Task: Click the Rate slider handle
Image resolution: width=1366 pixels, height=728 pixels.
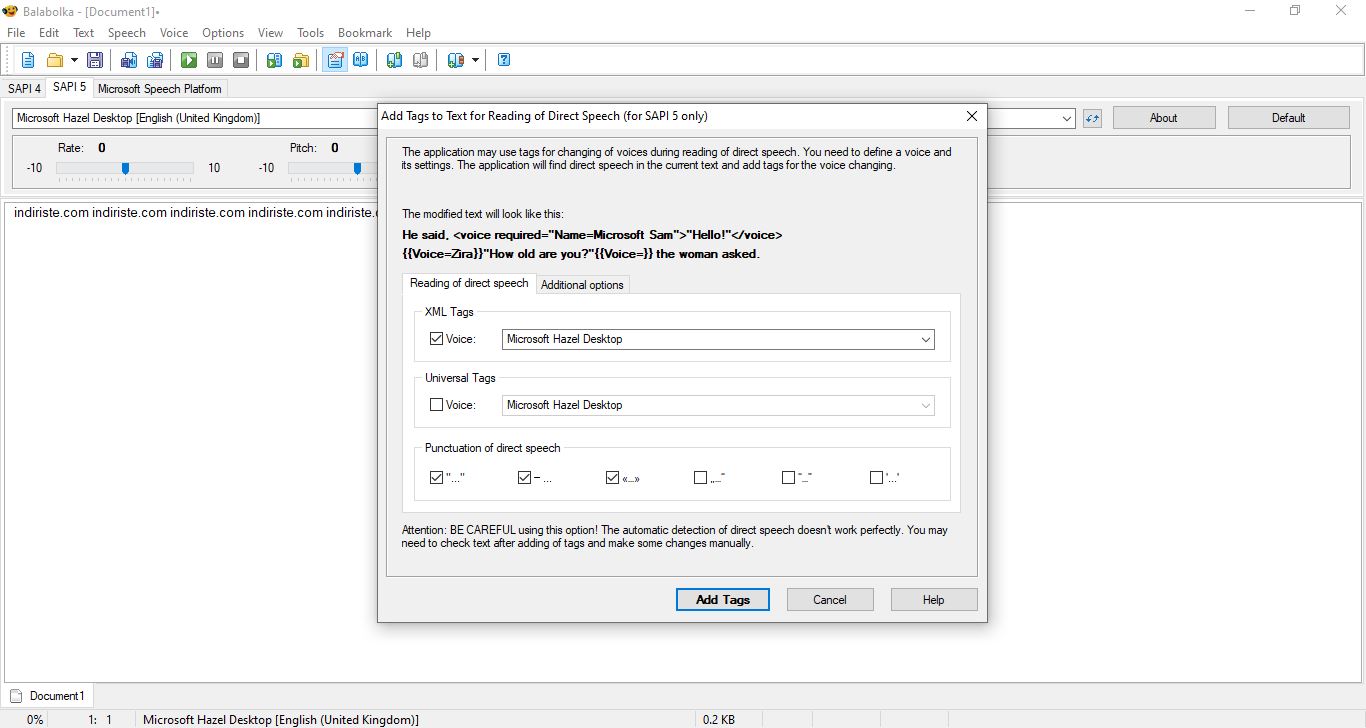Action: (125, 168)
